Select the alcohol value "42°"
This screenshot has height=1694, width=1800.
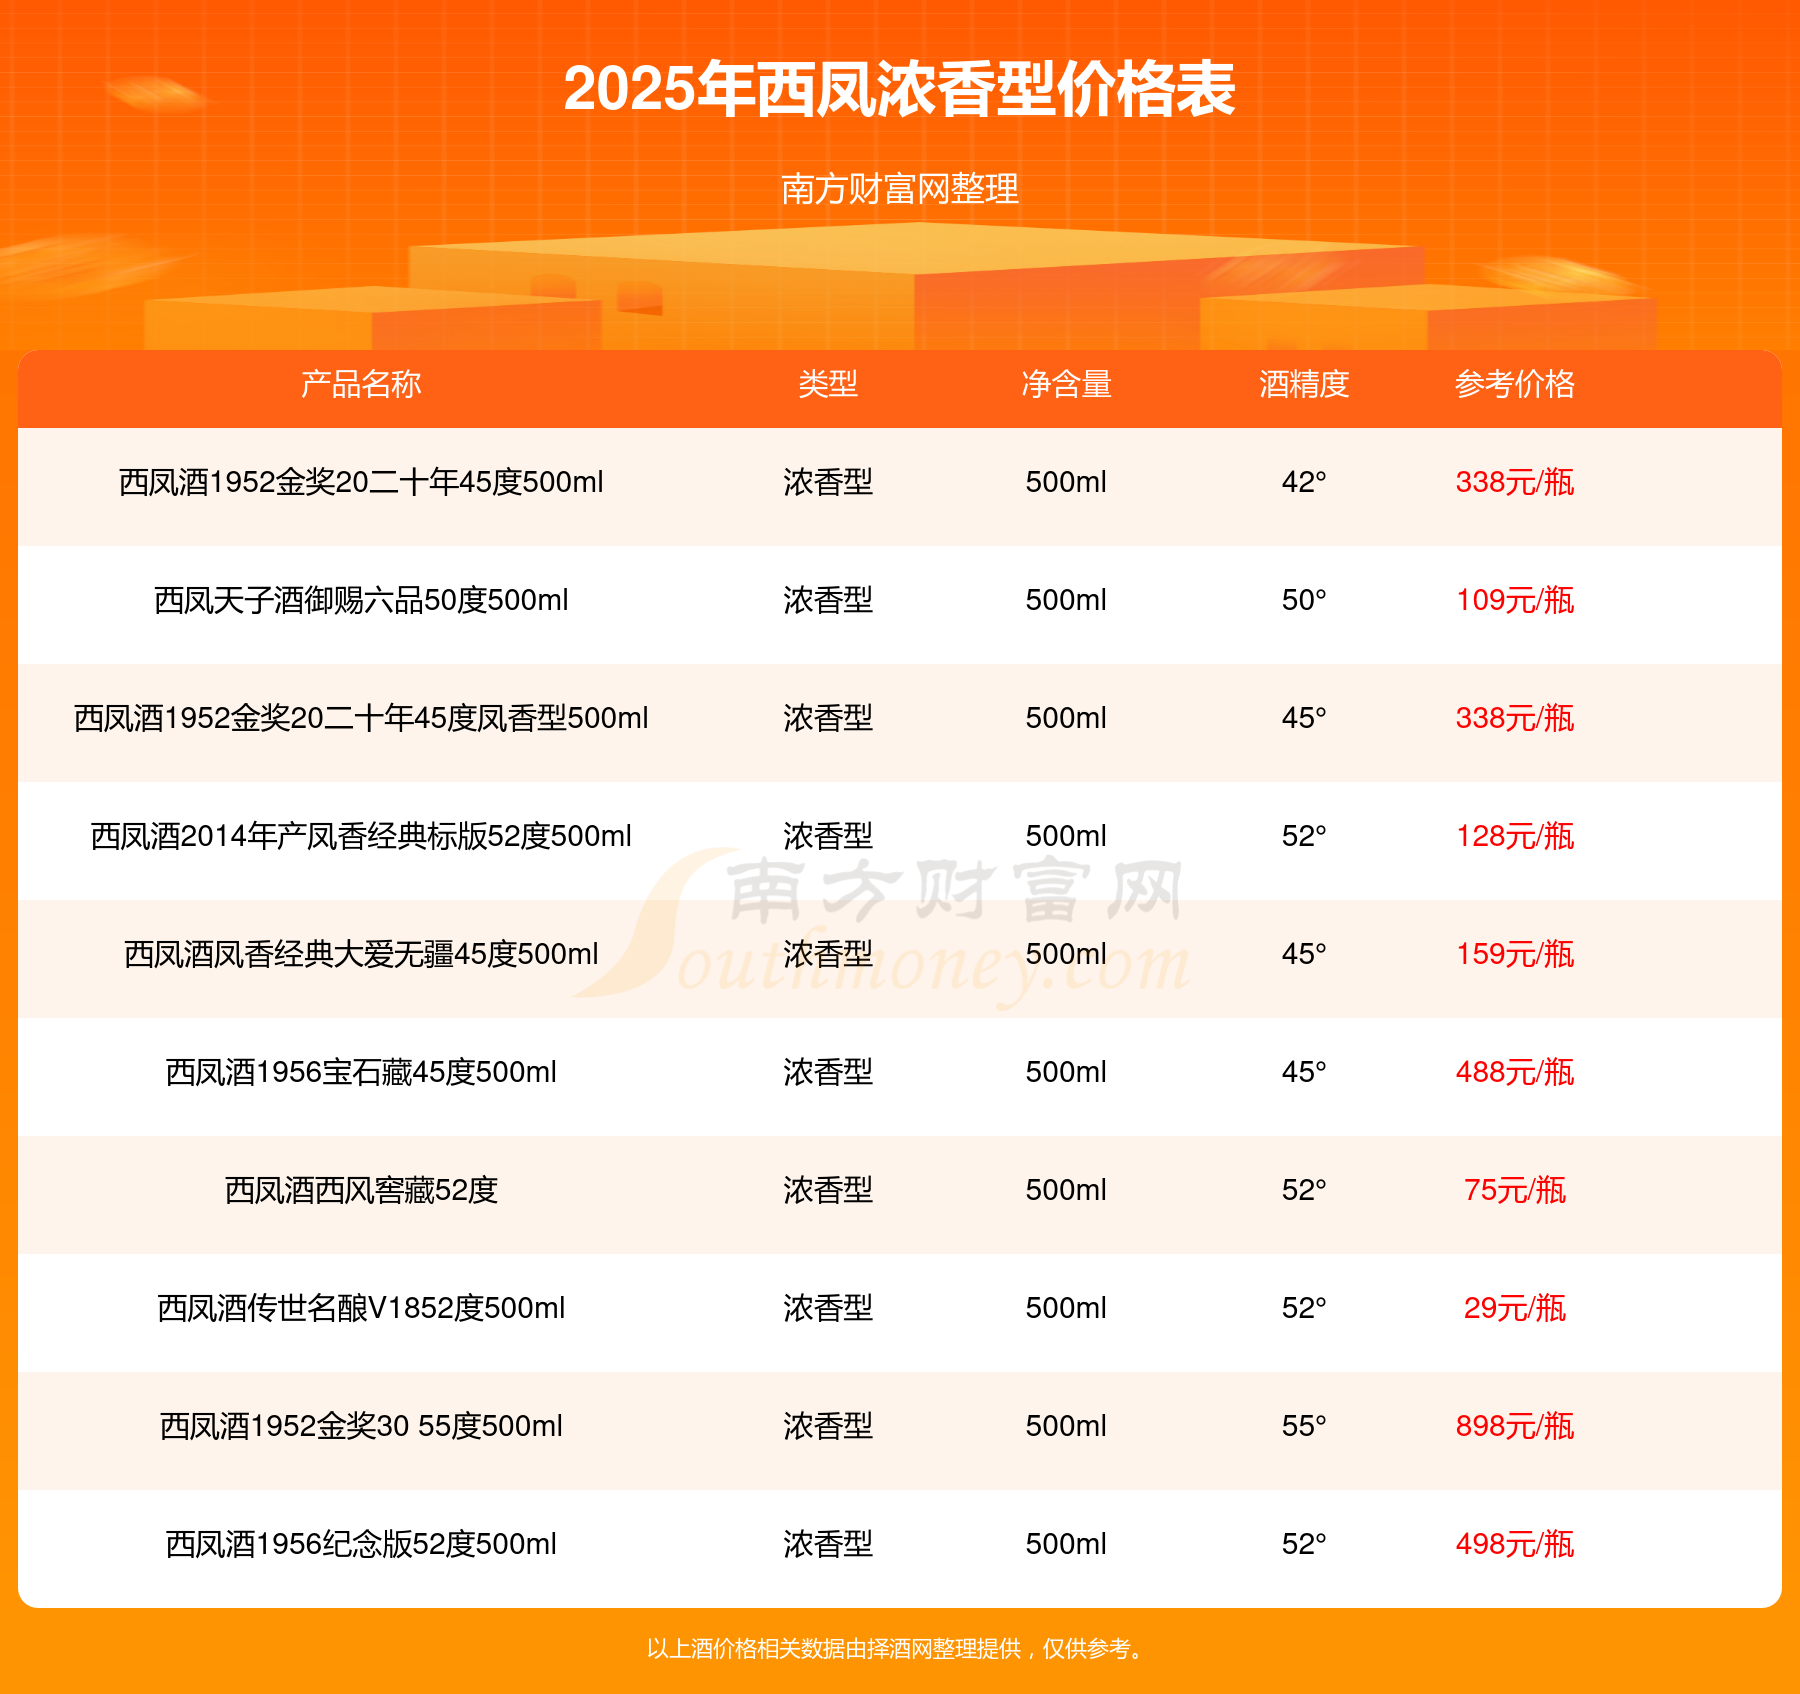[1304, 482]
